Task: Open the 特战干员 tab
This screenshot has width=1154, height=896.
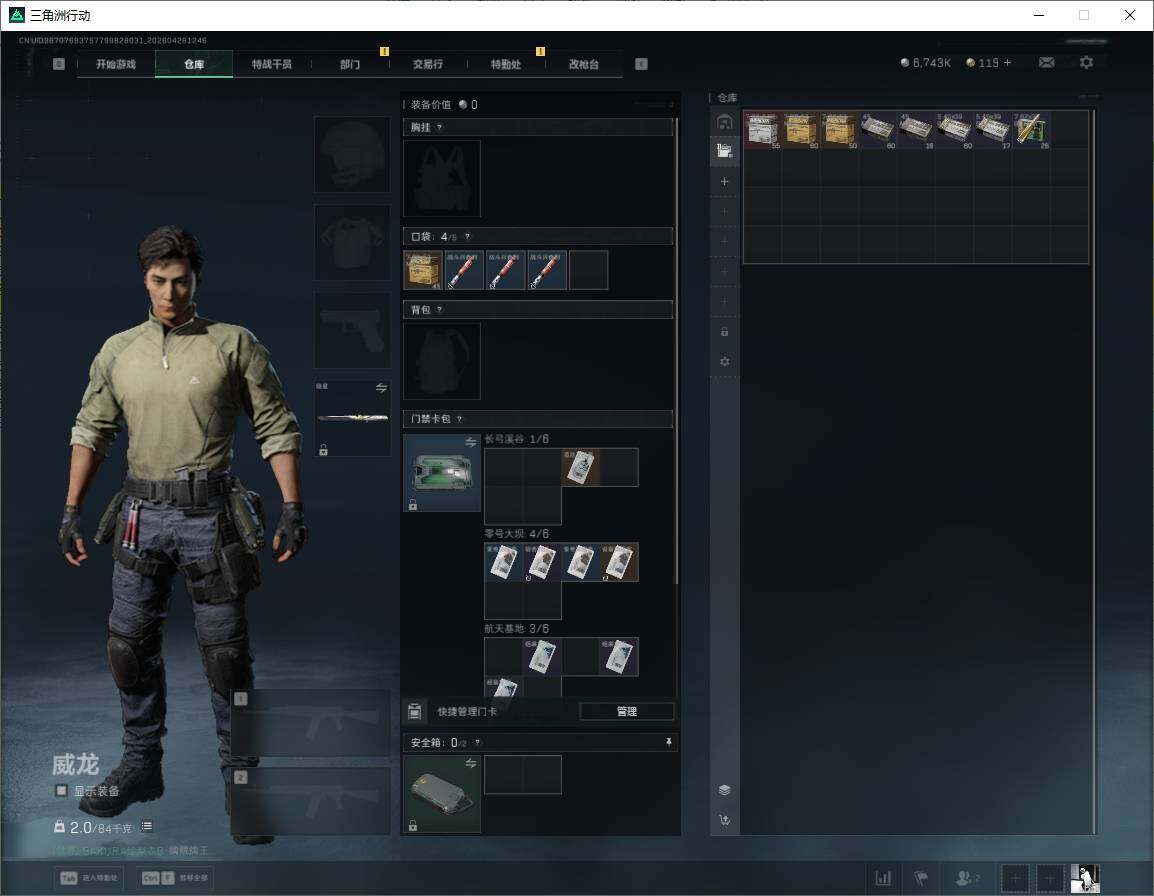Action: (x=272, y=64)
